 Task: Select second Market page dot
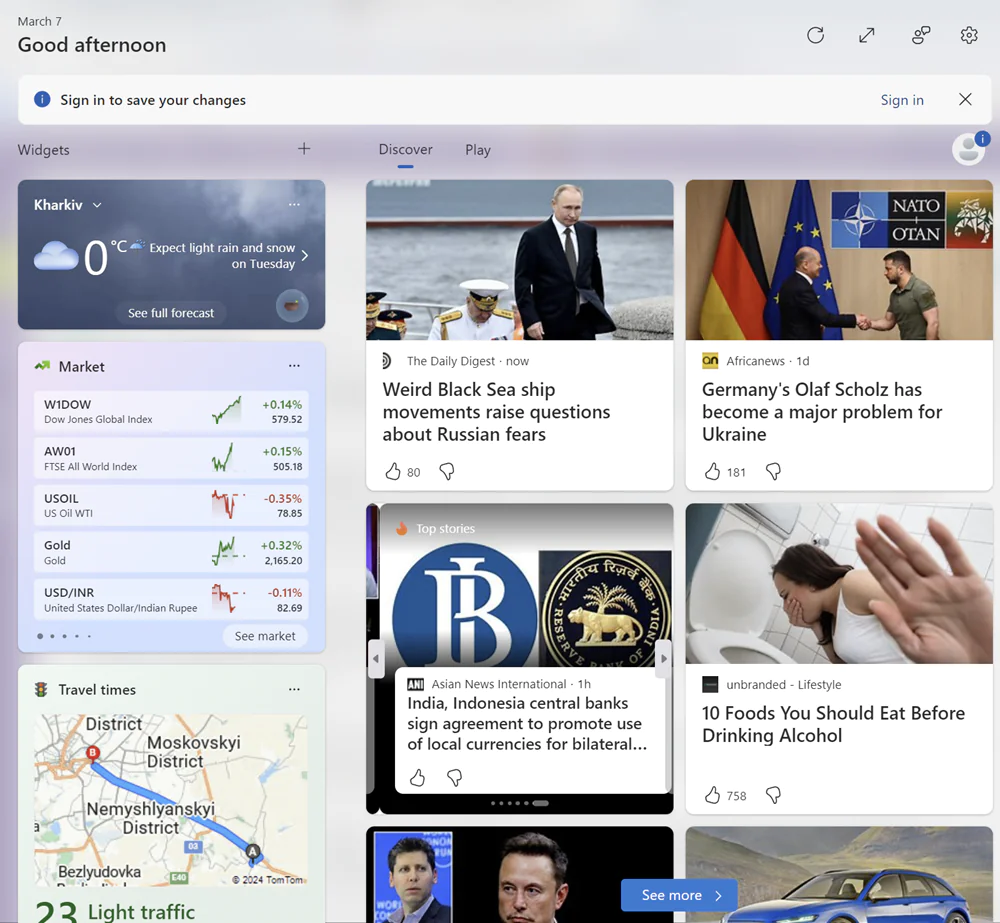pos(52,636)
